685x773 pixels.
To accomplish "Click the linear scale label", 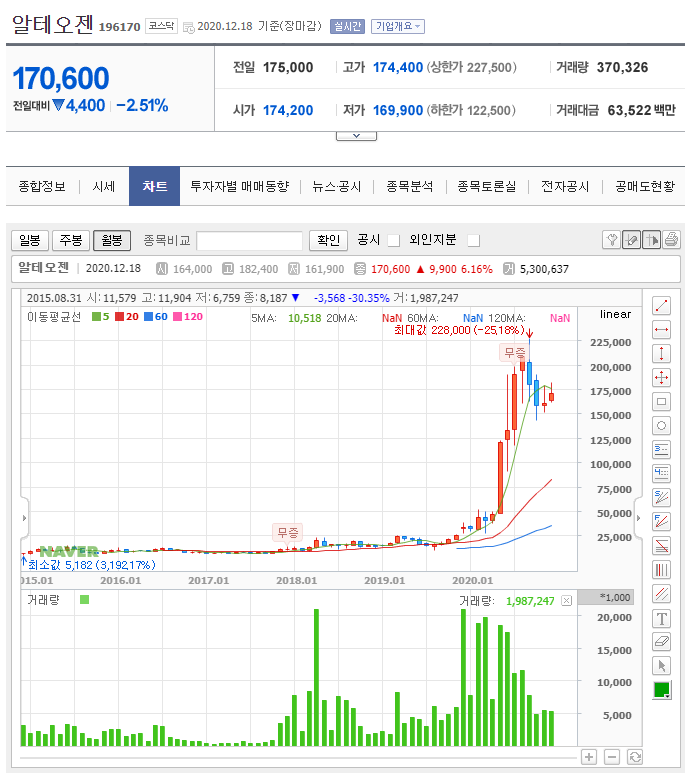I will [615, 315].
